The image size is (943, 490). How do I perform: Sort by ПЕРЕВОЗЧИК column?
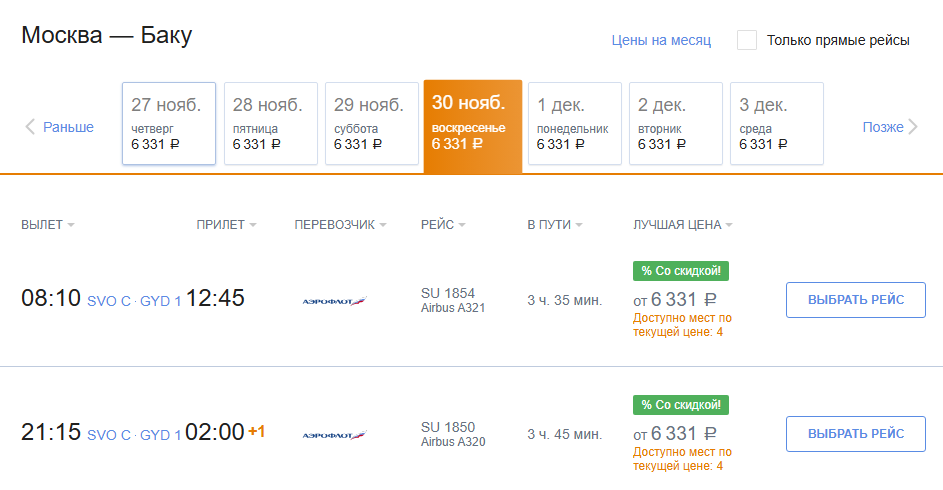click(x=340, y=225)
